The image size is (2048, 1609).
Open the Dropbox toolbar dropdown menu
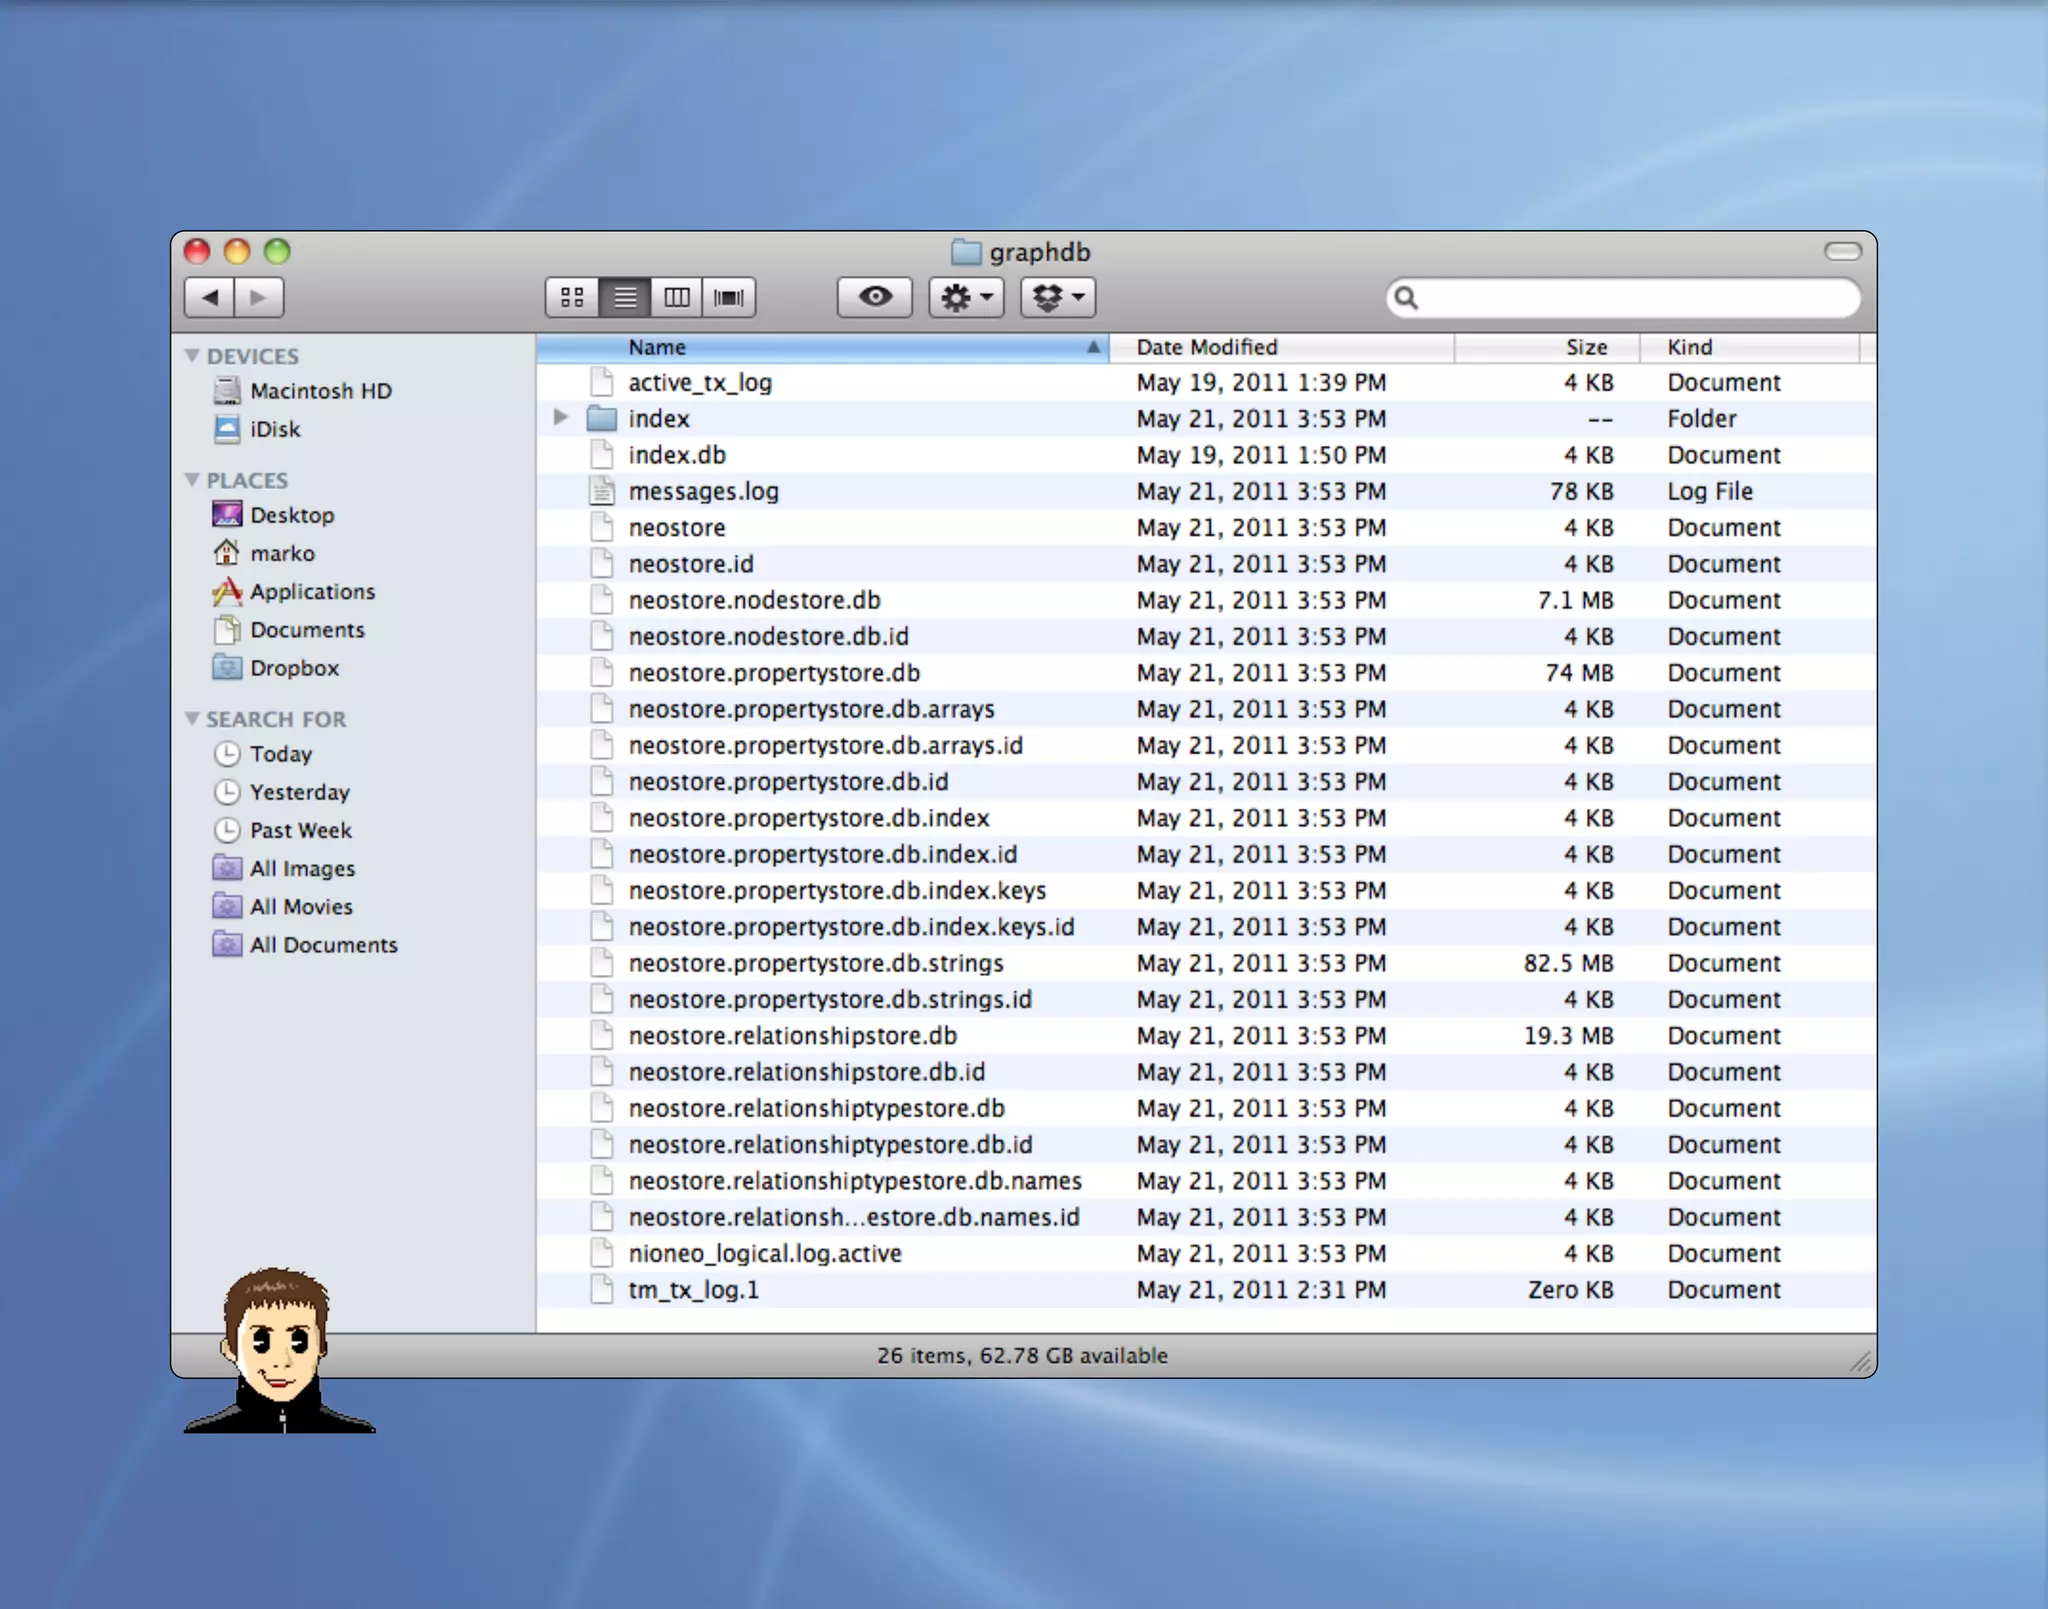(1058, 297)
